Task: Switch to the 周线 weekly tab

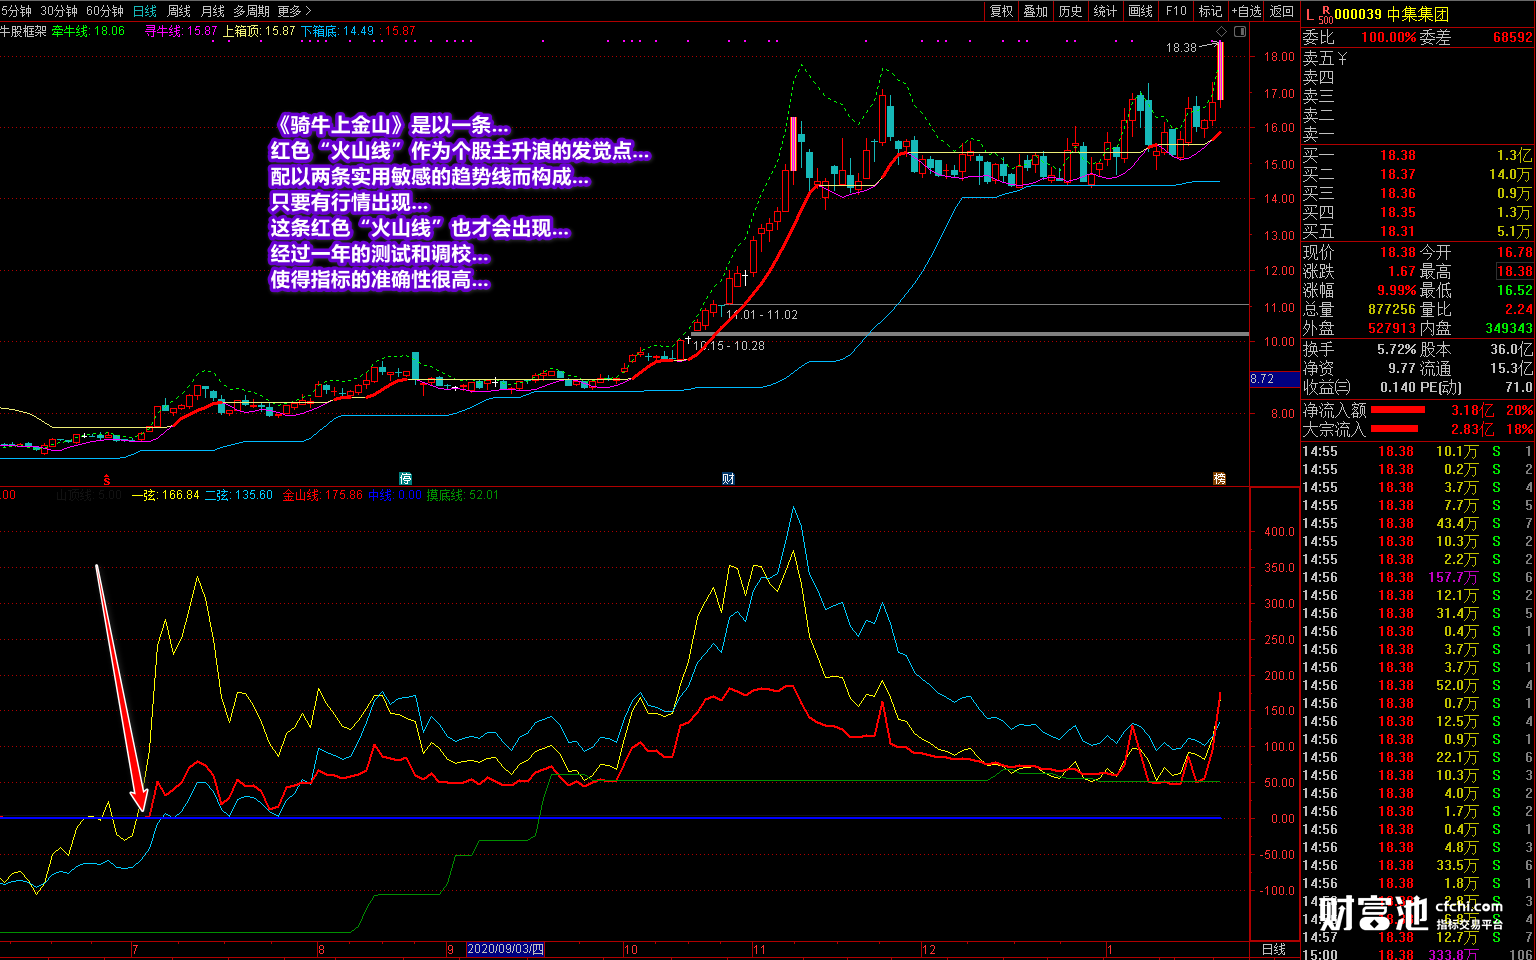Action: point(178,11)
